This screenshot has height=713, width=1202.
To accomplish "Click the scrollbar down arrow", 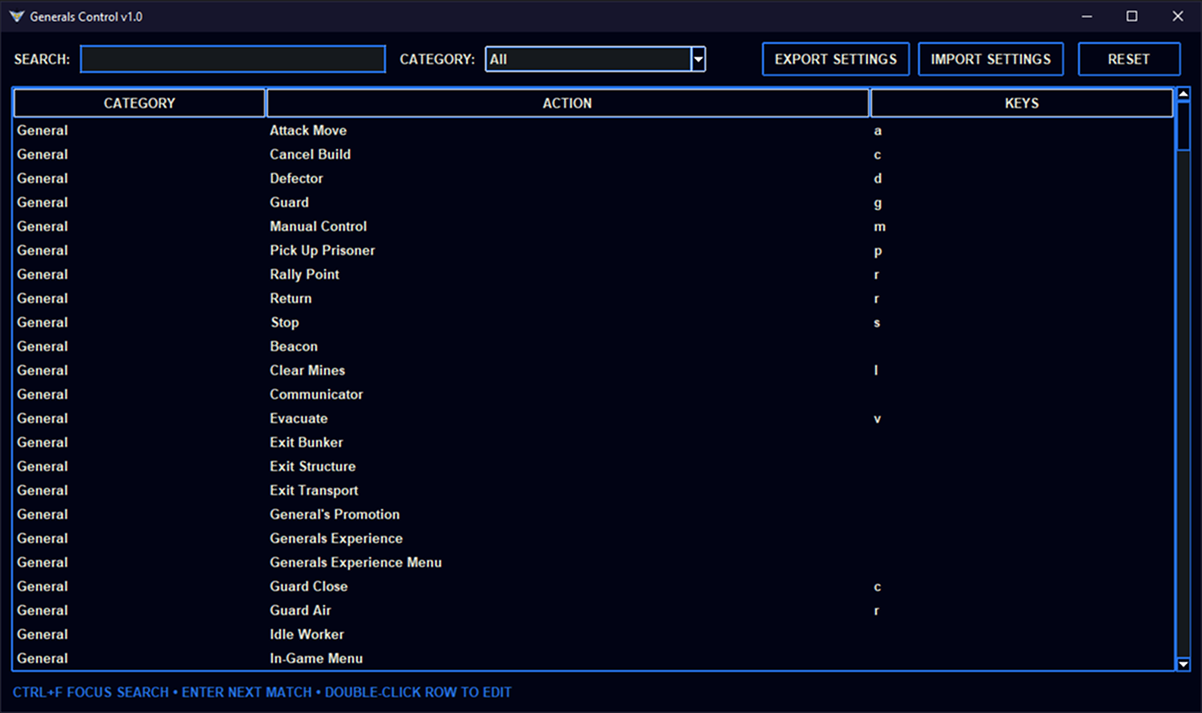I will (x=1183, y=664).
